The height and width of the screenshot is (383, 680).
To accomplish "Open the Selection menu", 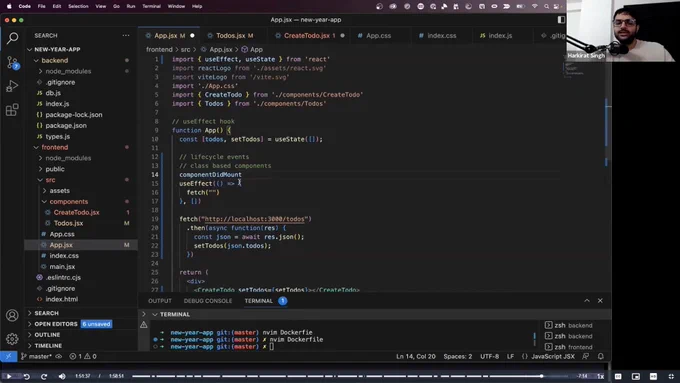I will (x=78, y=7).
